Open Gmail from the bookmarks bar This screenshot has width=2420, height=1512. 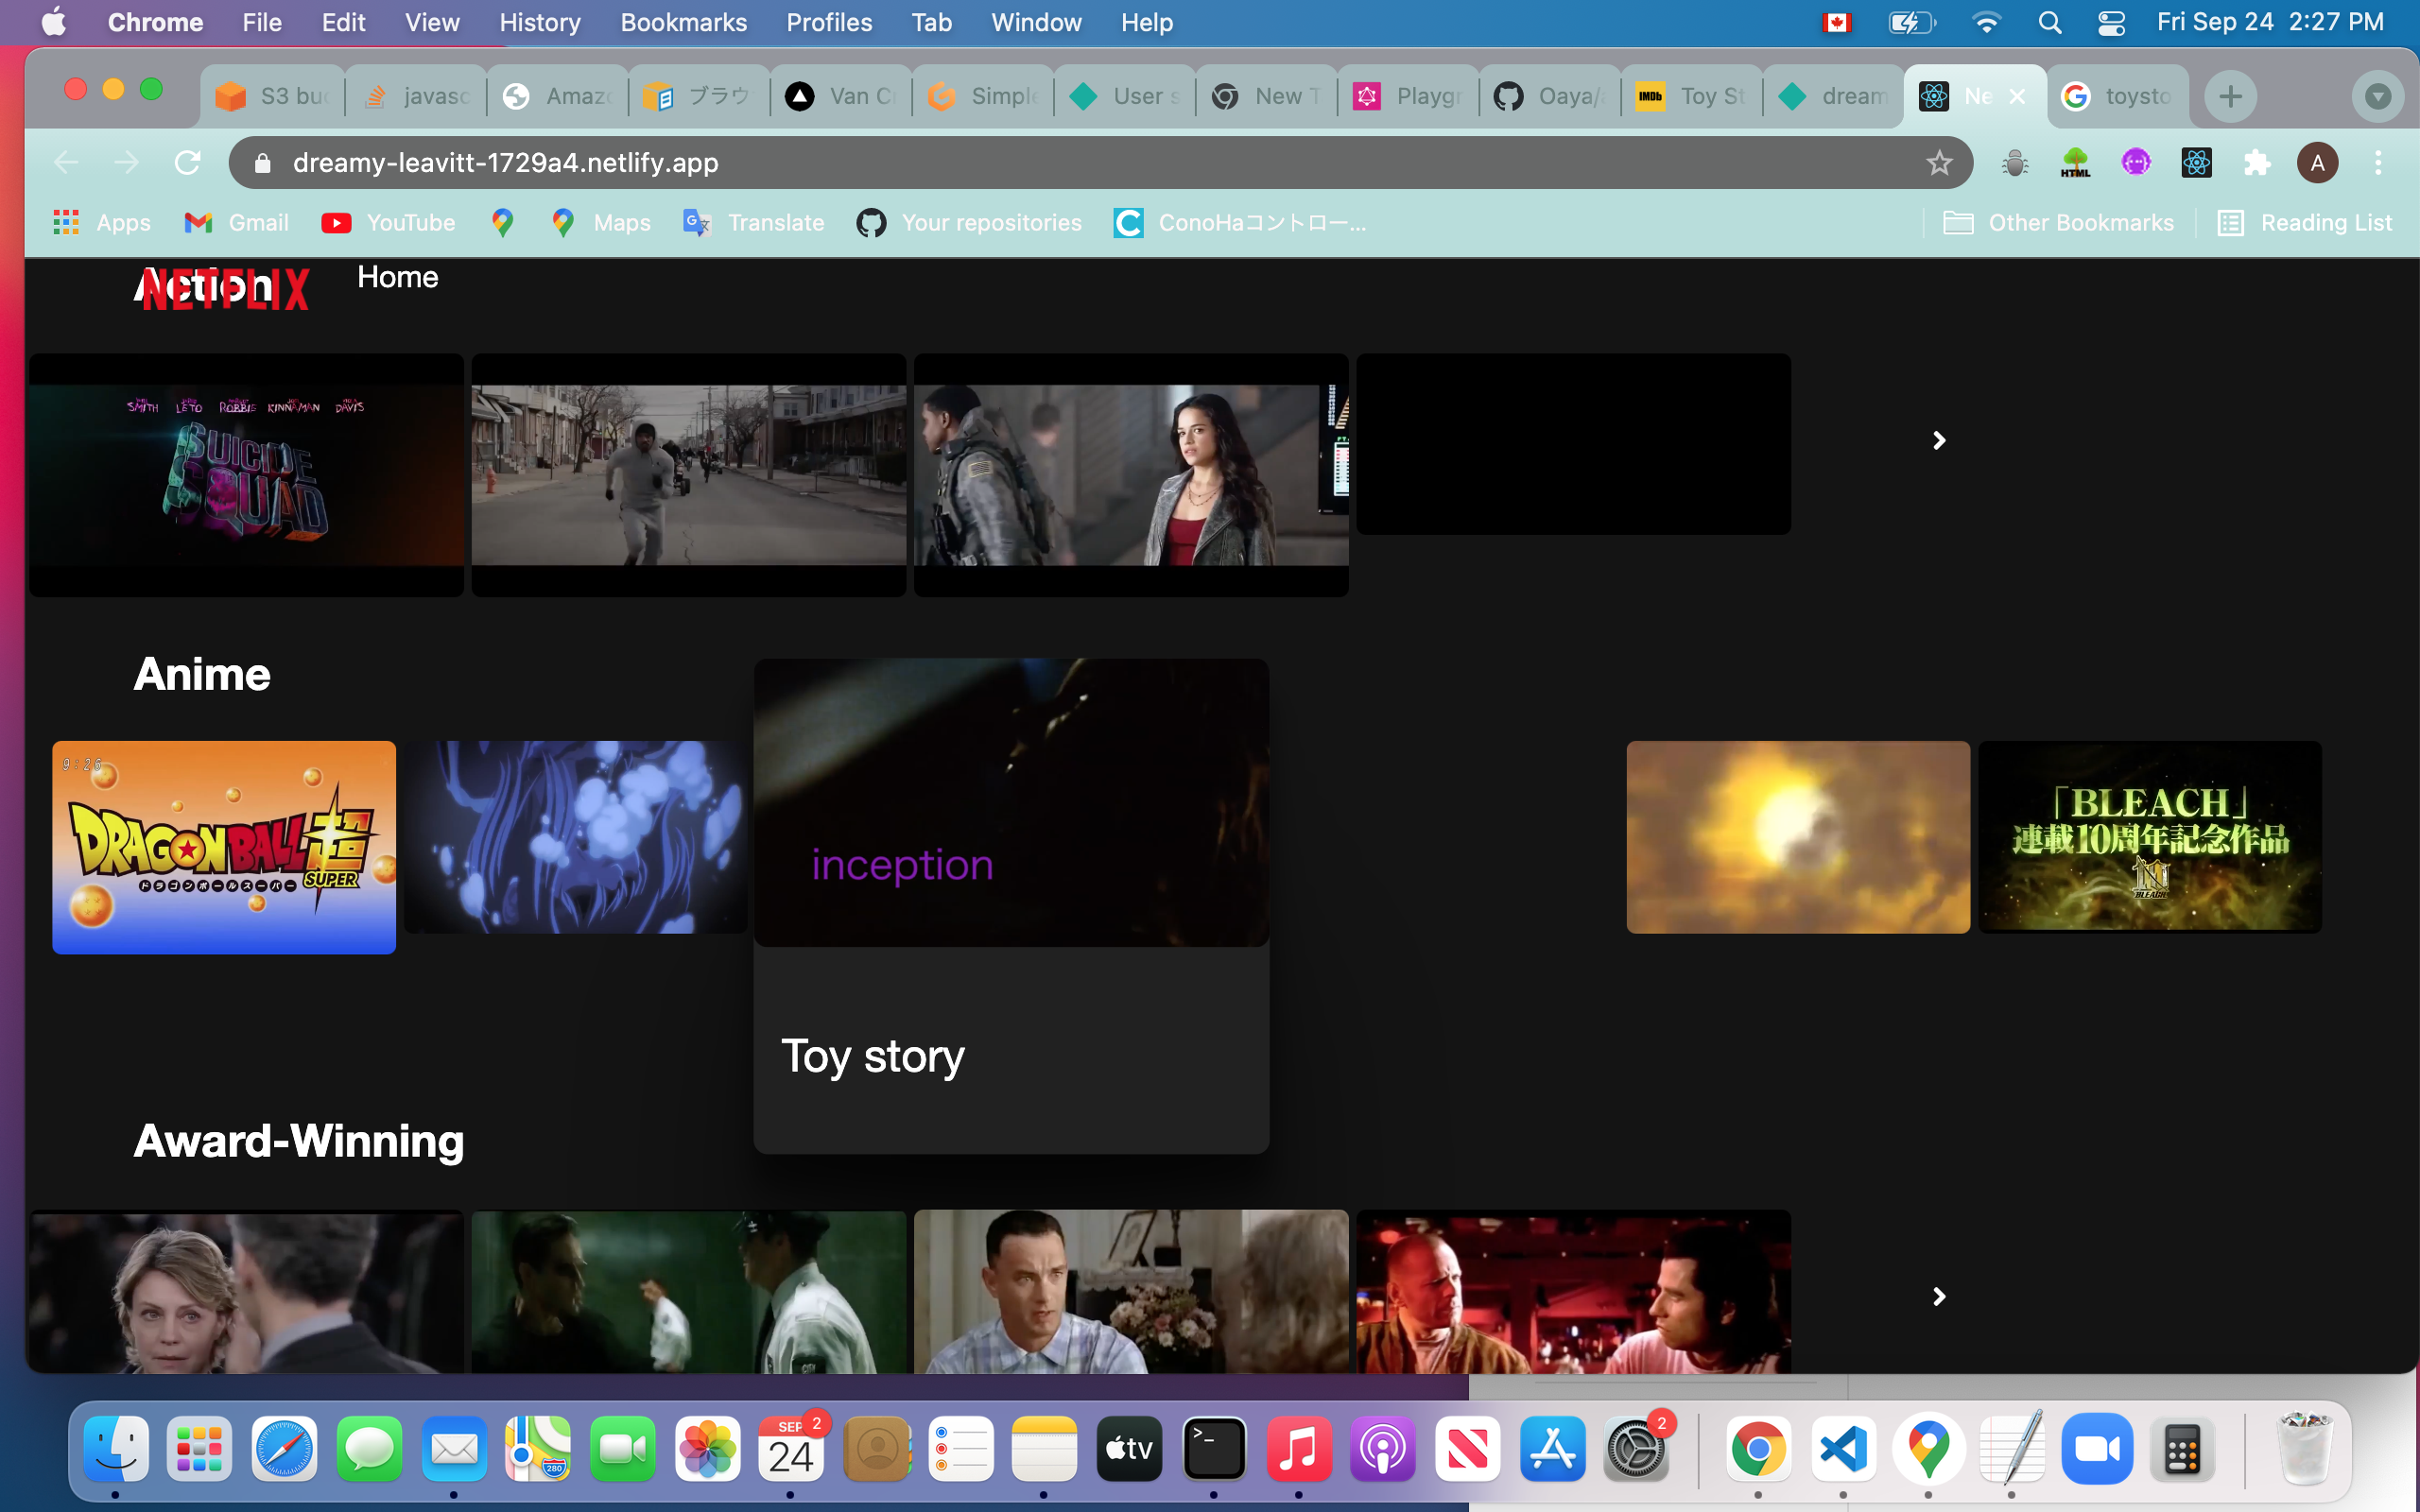(236, 222)
